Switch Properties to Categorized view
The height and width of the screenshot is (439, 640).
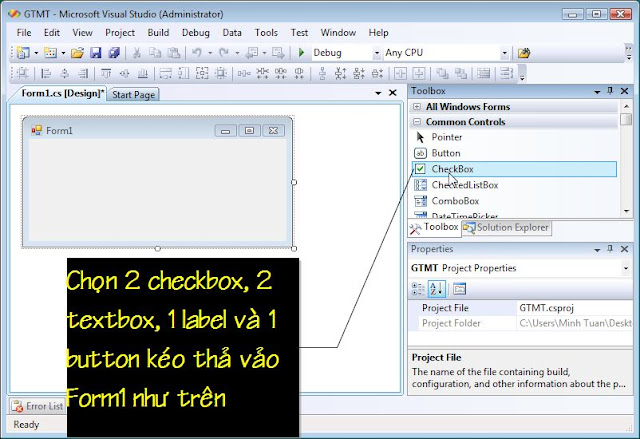(418, 289)
